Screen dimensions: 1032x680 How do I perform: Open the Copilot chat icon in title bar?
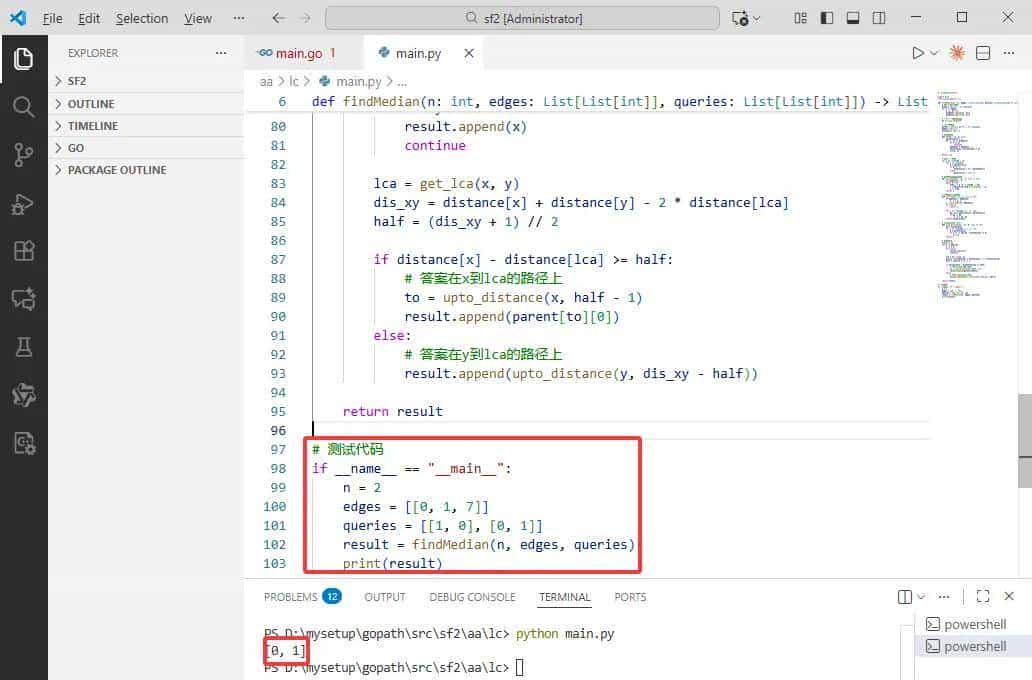[x=740, y=18]
